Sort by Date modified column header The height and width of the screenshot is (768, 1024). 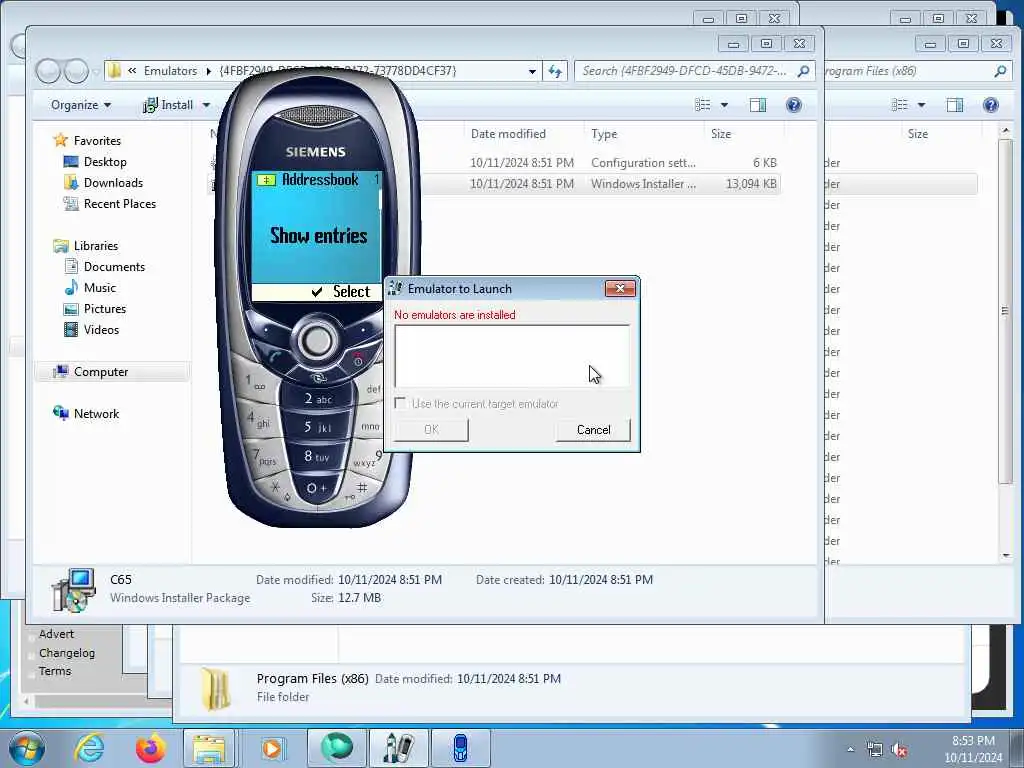[508, 134]
